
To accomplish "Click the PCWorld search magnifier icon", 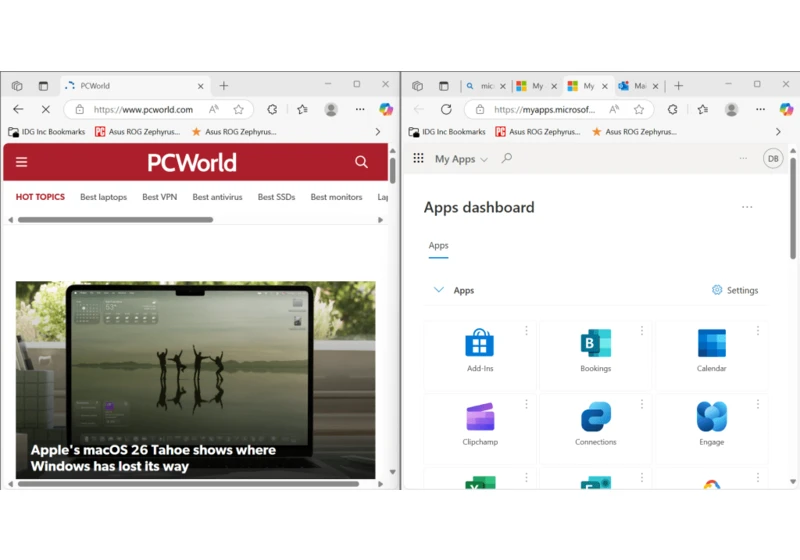I will tap(361, 162).
